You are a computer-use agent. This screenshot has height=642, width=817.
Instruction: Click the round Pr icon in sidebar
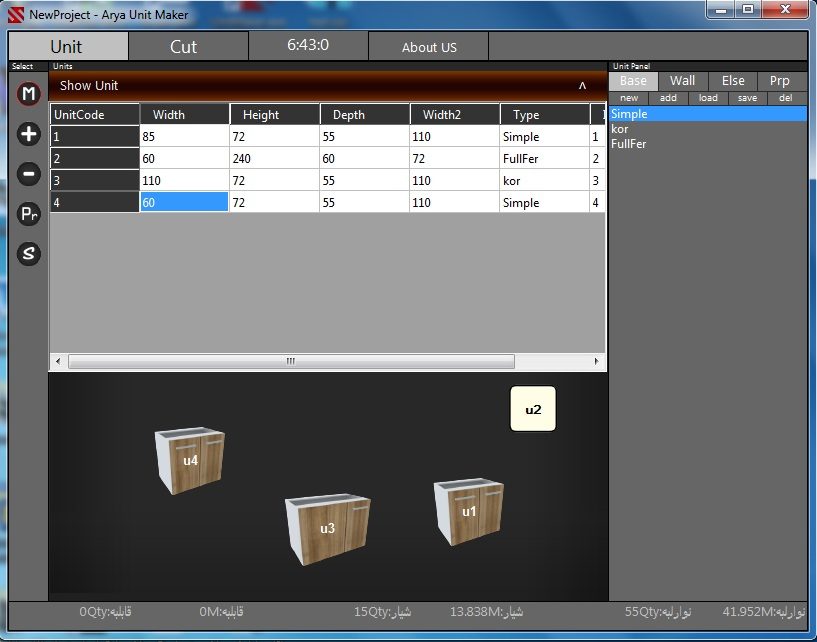(x=29, y=214)
